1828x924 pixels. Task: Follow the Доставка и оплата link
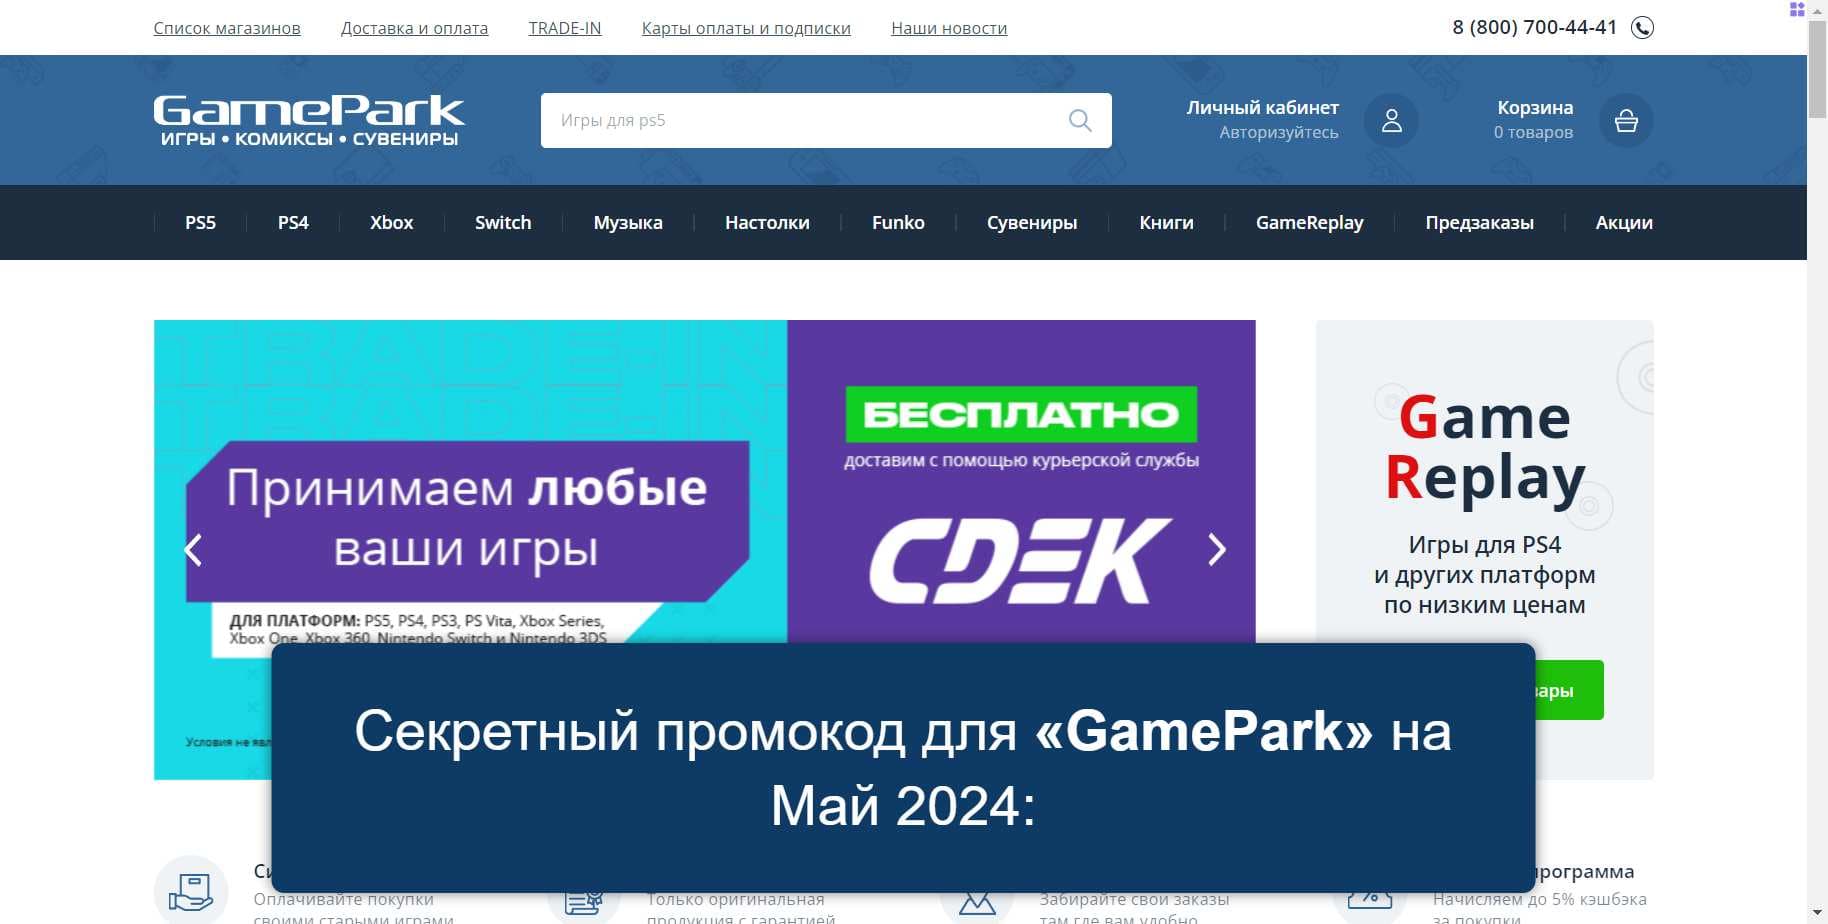[414, 28]
